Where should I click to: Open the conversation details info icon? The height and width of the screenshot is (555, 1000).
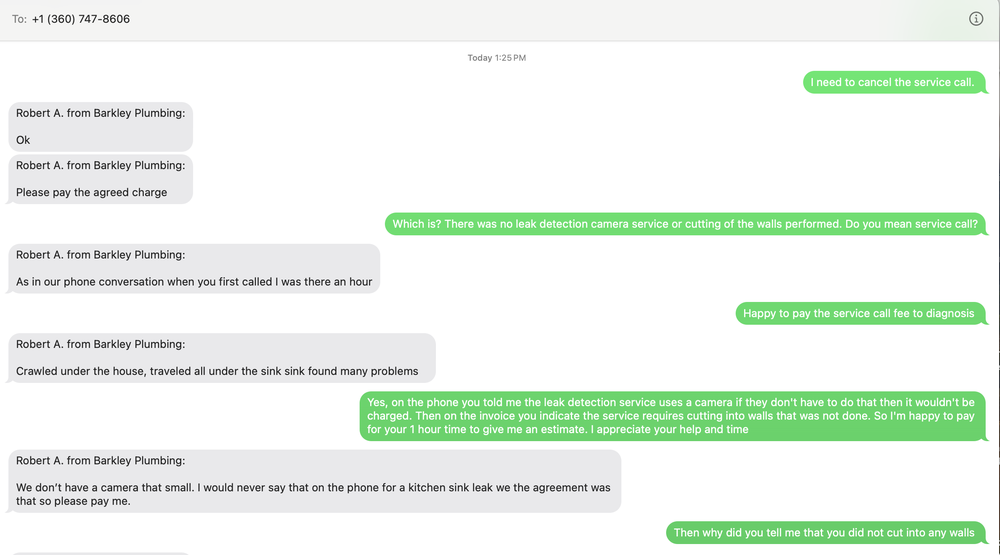(x=976, y=19)
